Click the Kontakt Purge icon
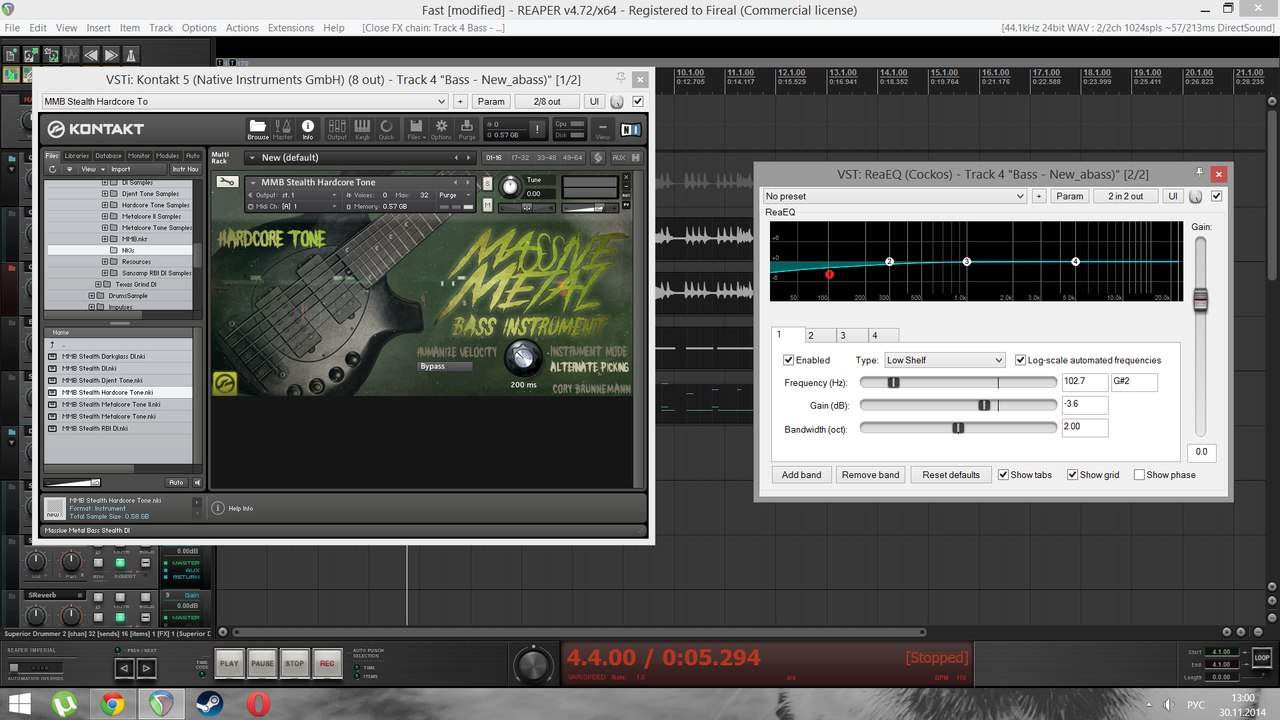The height and width of the screenshot is (720, 1280). coord(466,129)
